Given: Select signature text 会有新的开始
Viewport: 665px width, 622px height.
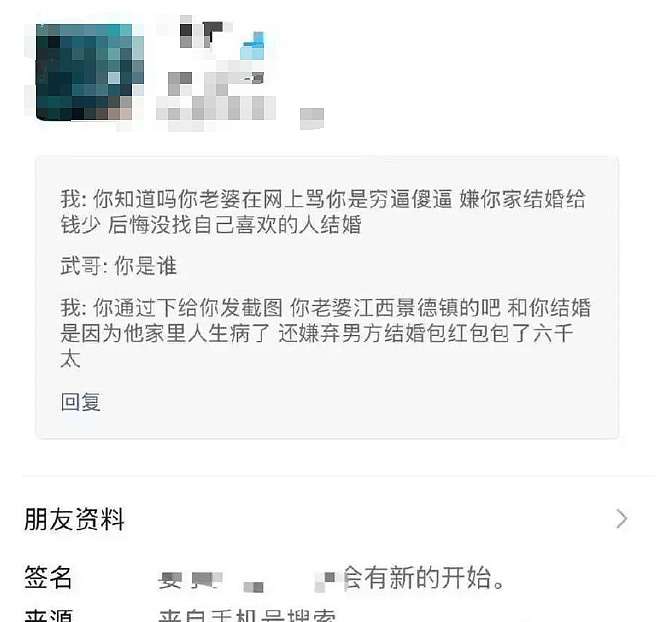Looking at the screenshot, I should pyautogui.click(x=424, y=577).
